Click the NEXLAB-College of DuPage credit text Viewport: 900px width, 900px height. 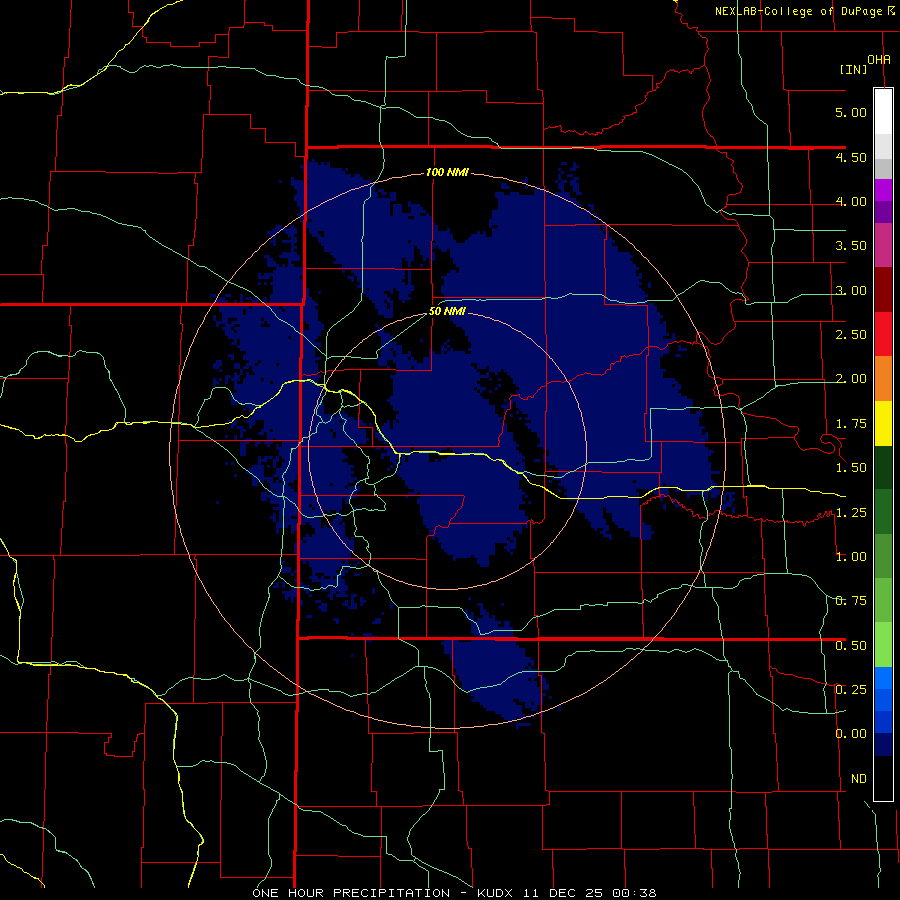[x=798, y=11]
